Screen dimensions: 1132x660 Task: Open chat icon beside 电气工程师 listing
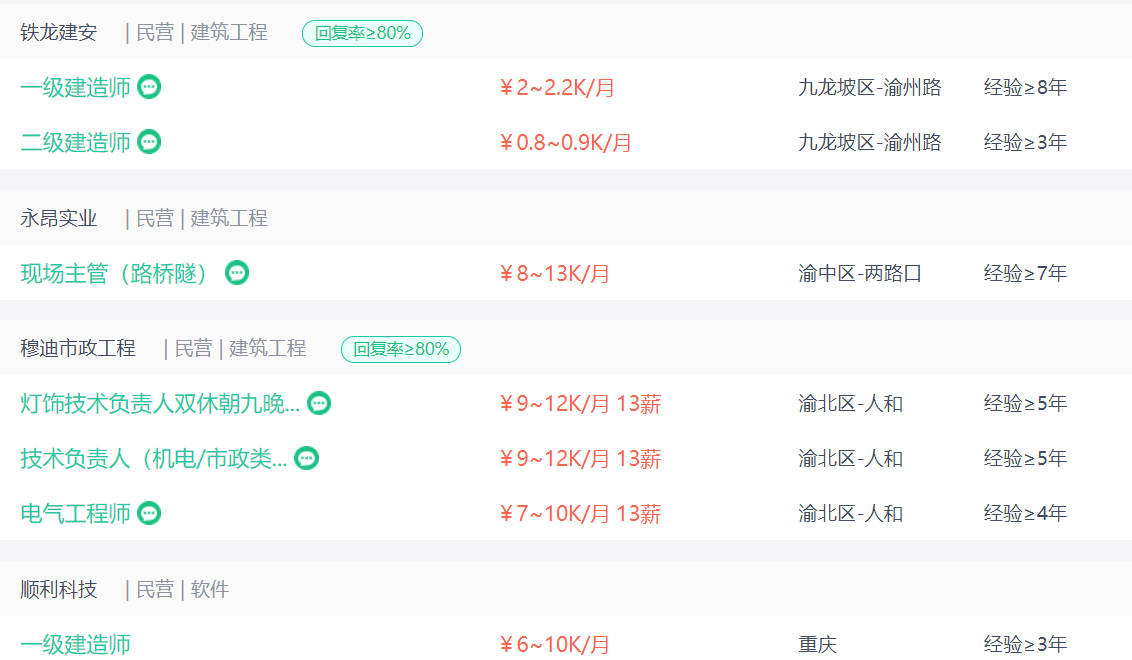click(149, 513)
